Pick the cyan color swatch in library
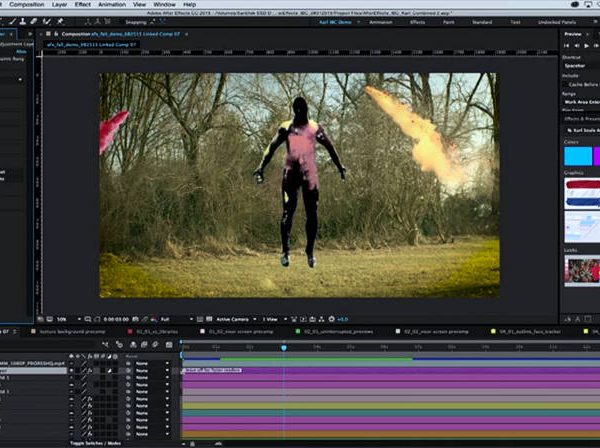 [x=578, y=156]
